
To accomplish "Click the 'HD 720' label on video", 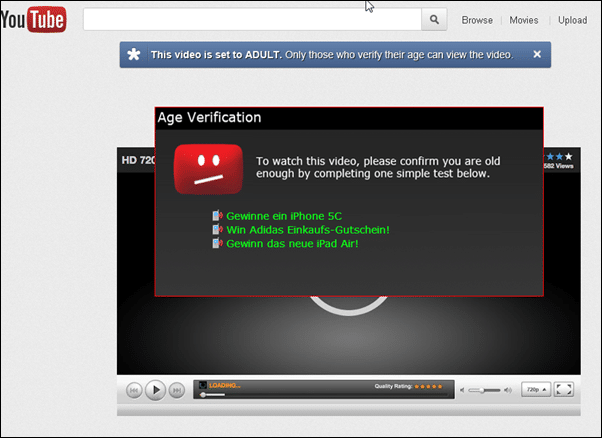I will pyautogui.click(x=138, y=160).
